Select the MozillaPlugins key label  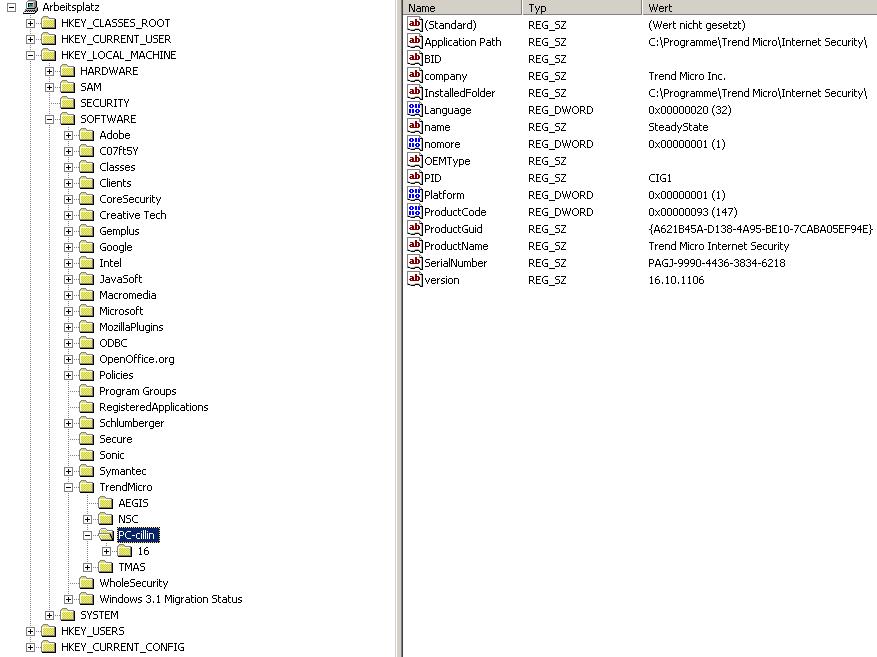pos(131,327)
